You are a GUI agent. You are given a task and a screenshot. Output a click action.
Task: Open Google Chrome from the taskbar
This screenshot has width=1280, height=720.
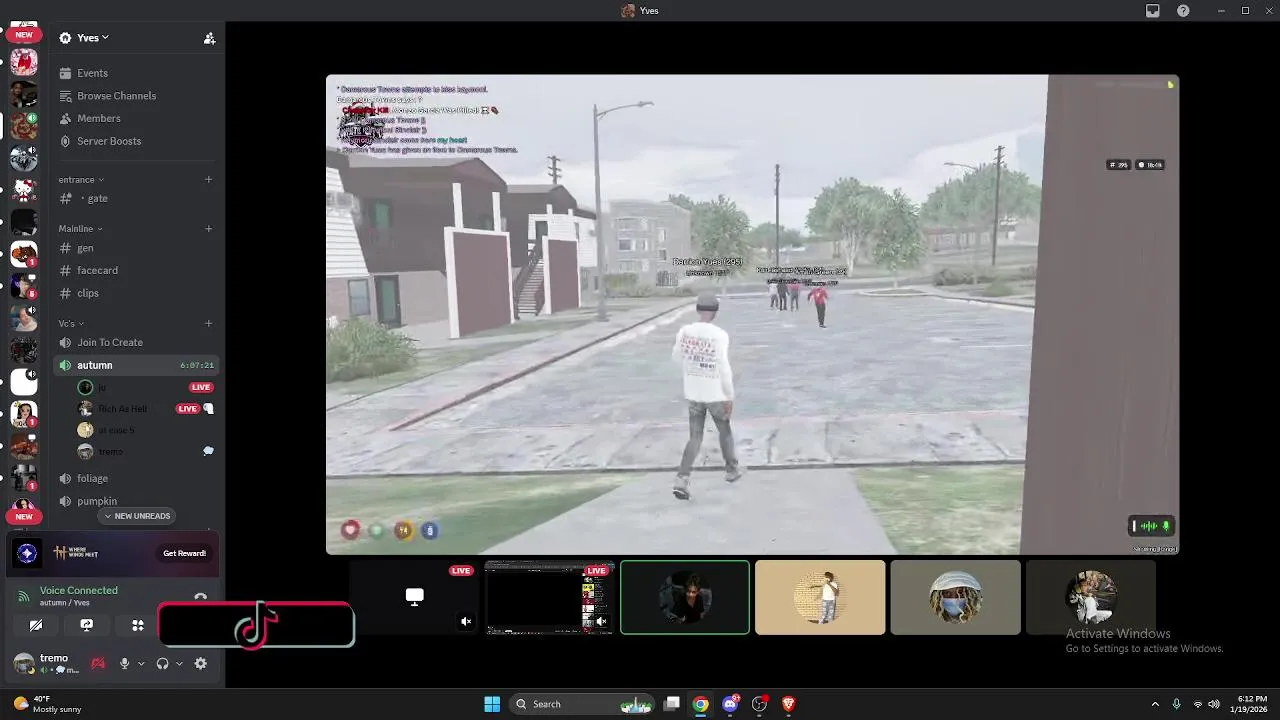[x=701, y=704]
